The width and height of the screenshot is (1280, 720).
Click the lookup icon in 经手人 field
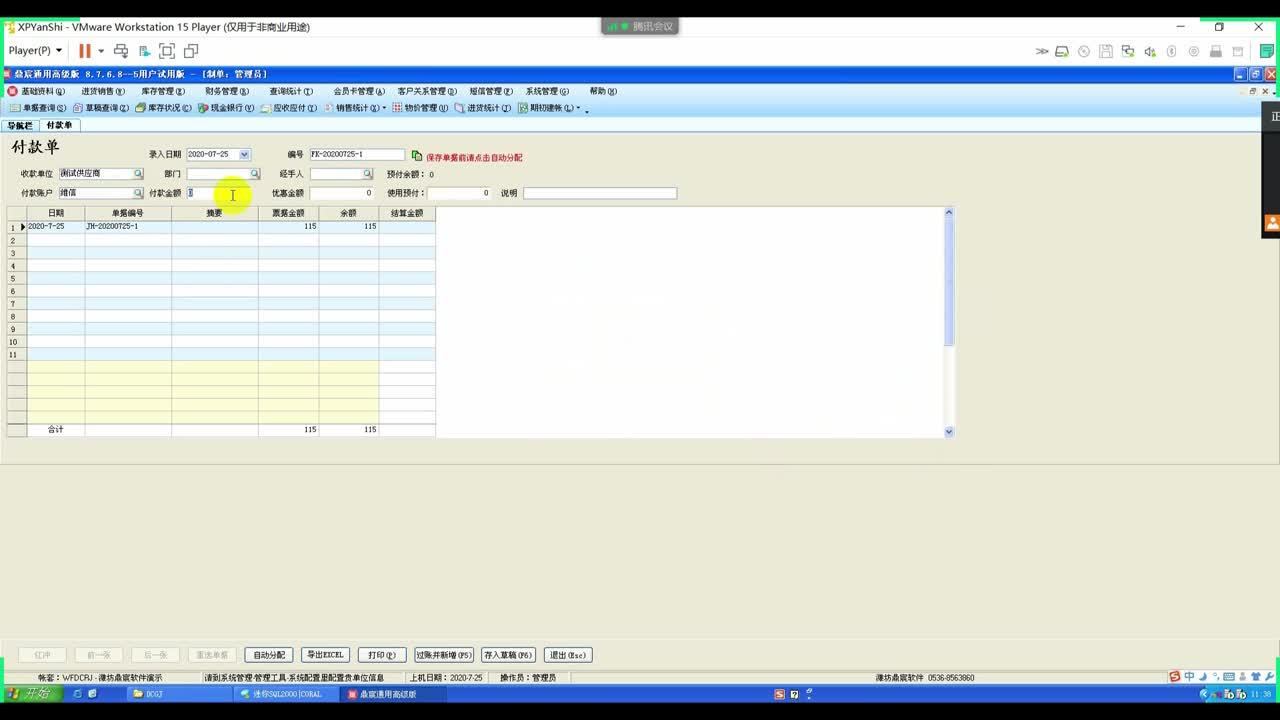tap(367, 174)
